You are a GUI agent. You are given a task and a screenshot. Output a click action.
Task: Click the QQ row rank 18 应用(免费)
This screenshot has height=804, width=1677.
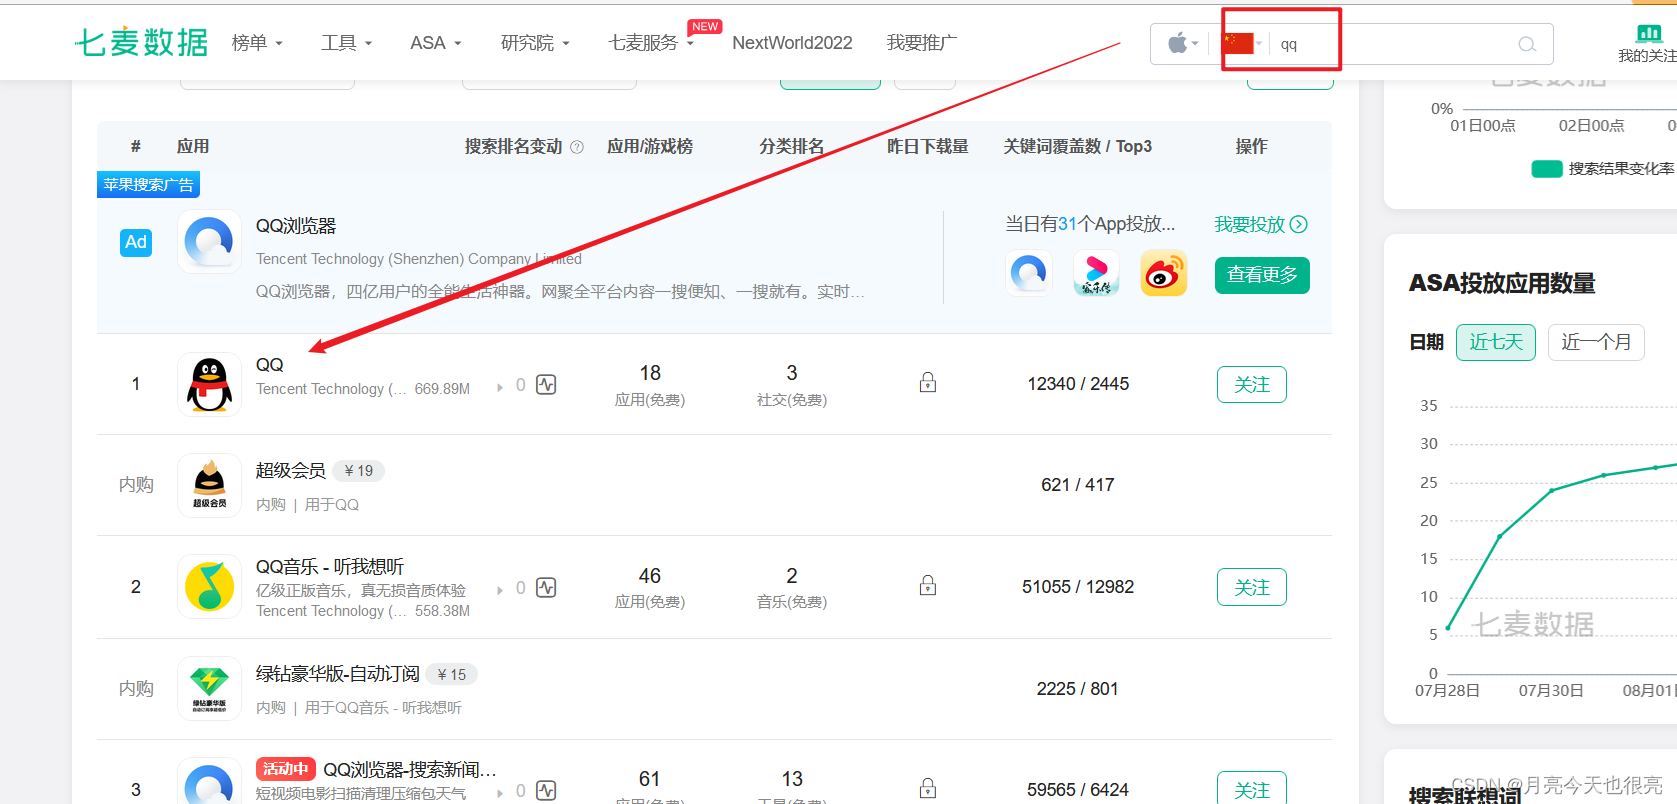click(x=650, y=385)
